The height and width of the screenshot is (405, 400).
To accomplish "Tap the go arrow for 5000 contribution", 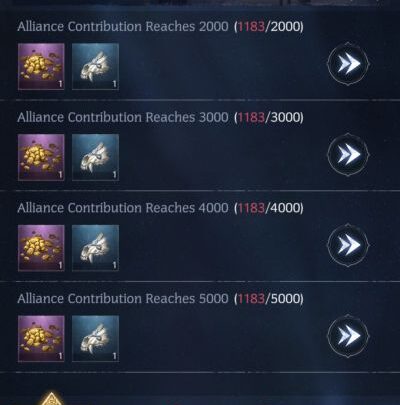I will tap(348, 336).
